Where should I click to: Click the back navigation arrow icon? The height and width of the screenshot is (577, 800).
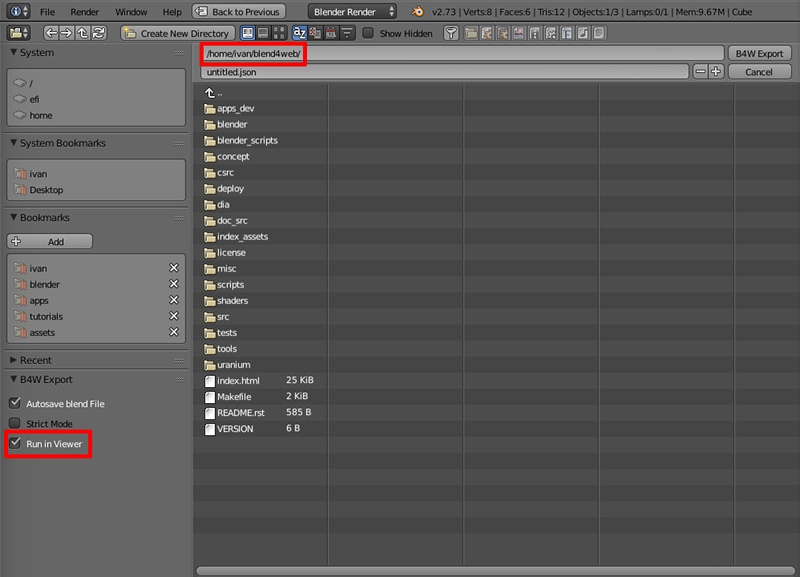point(51,33)
